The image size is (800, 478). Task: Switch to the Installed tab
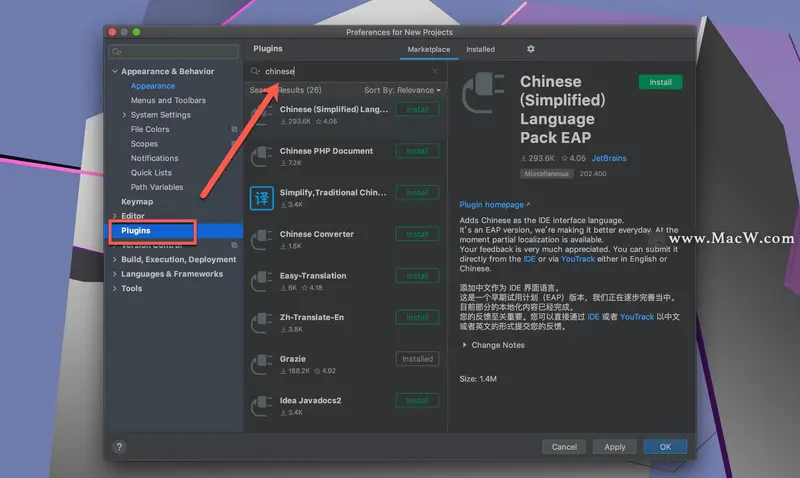click(x=480, y=49)
